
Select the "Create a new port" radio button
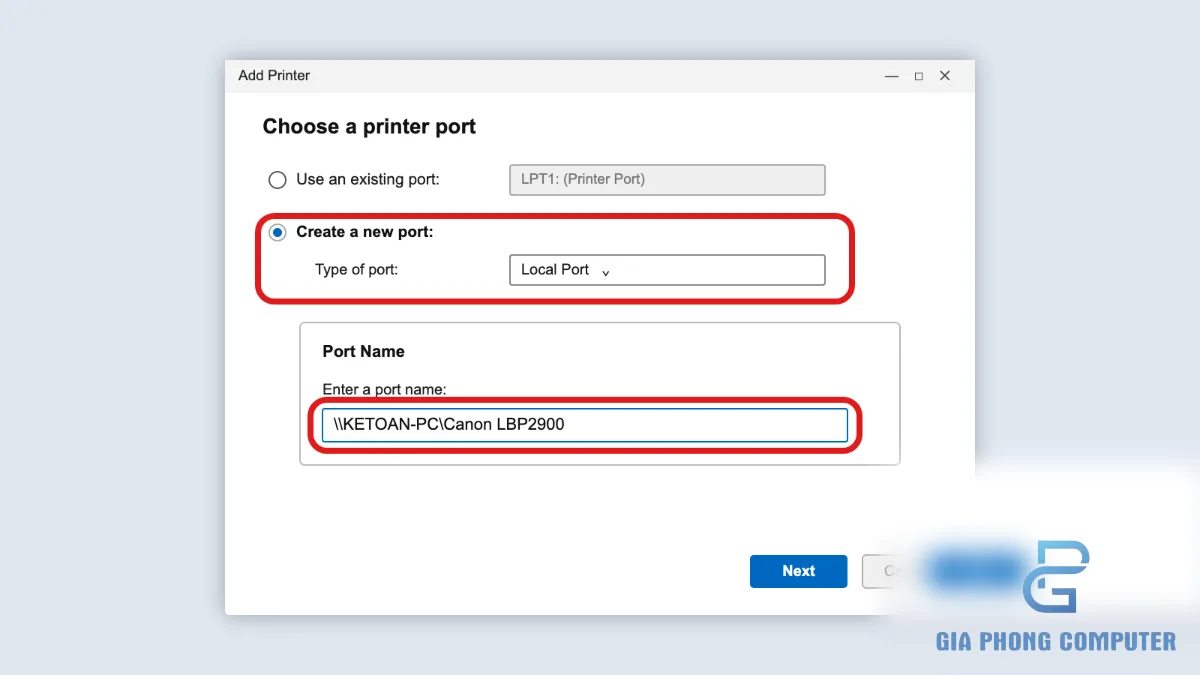[277, 232]
